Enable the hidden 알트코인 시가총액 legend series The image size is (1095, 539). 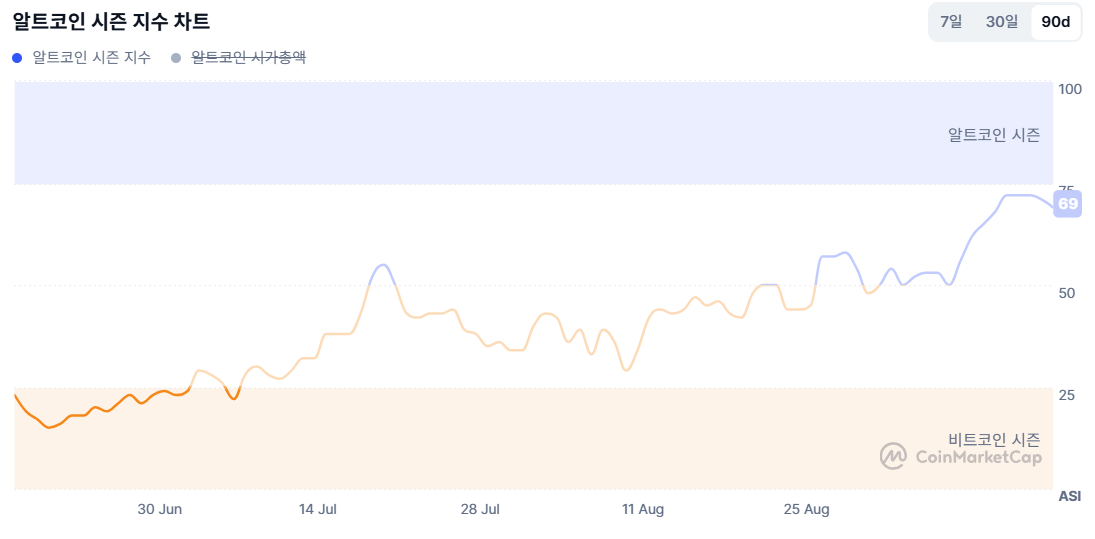[x=248, y=58]
